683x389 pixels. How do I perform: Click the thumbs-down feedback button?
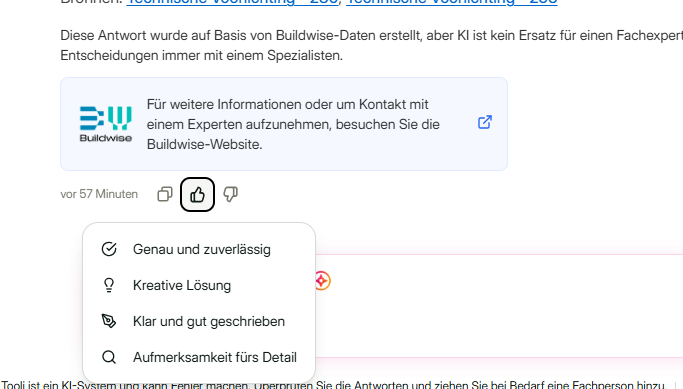[x=230, y=194]
